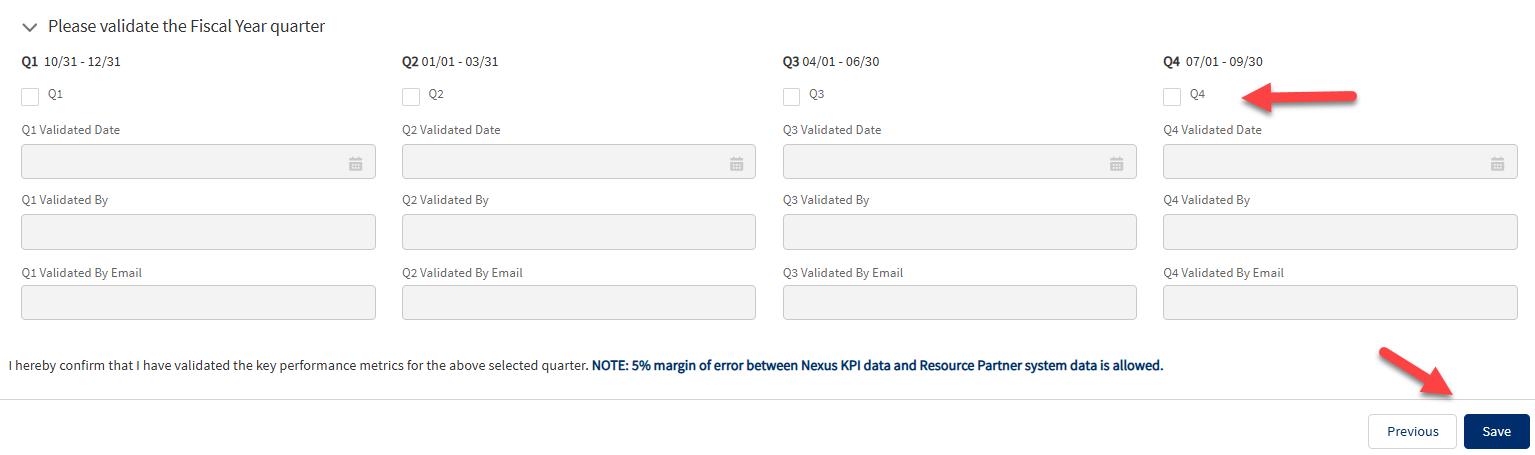The image size is (1535, 455).
Task: Check the Q1 quarter checkbox
Action: 30,96
